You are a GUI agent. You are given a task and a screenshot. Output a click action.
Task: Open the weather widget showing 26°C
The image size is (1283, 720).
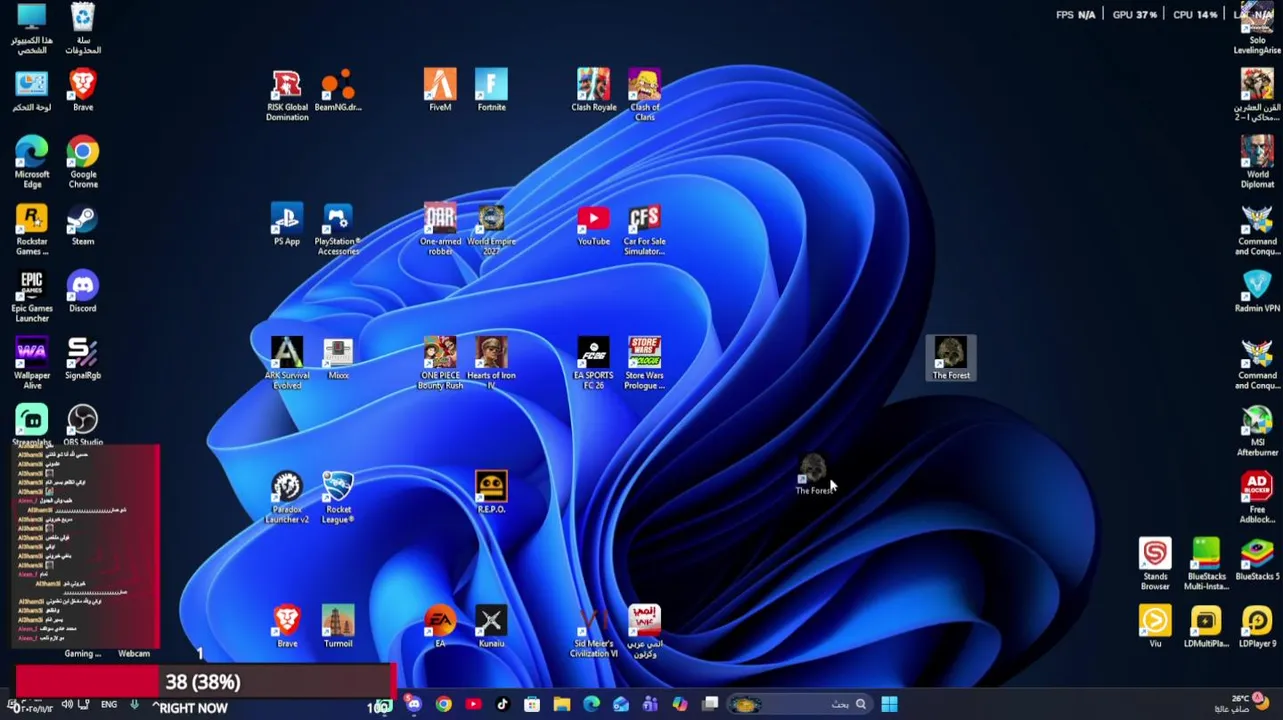click(1240, 703)
